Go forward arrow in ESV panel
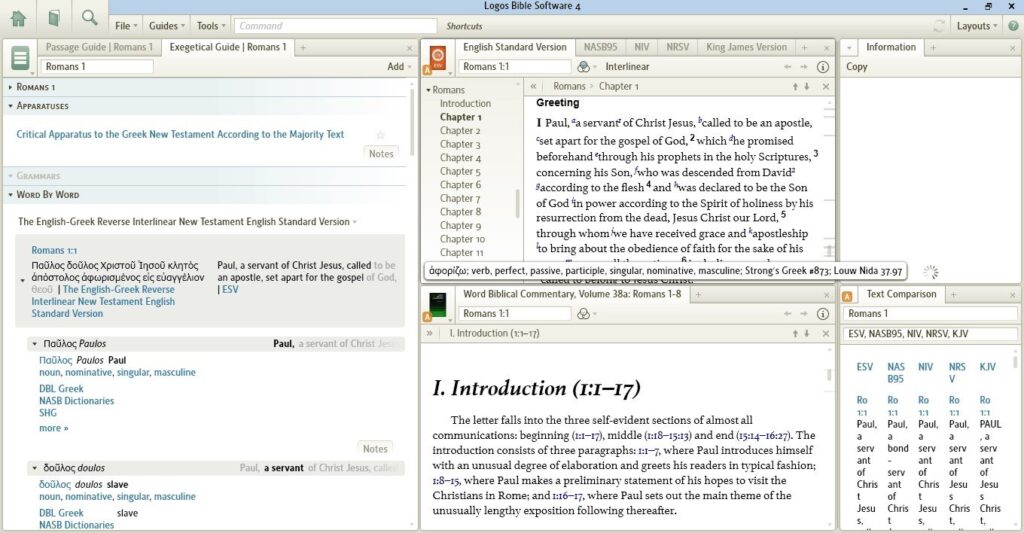 click(x=804, y=67)
